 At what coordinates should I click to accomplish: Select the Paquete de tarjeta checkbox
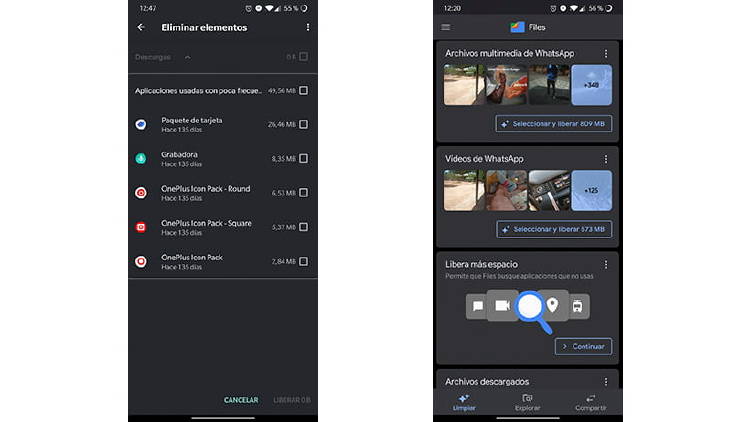303,124
